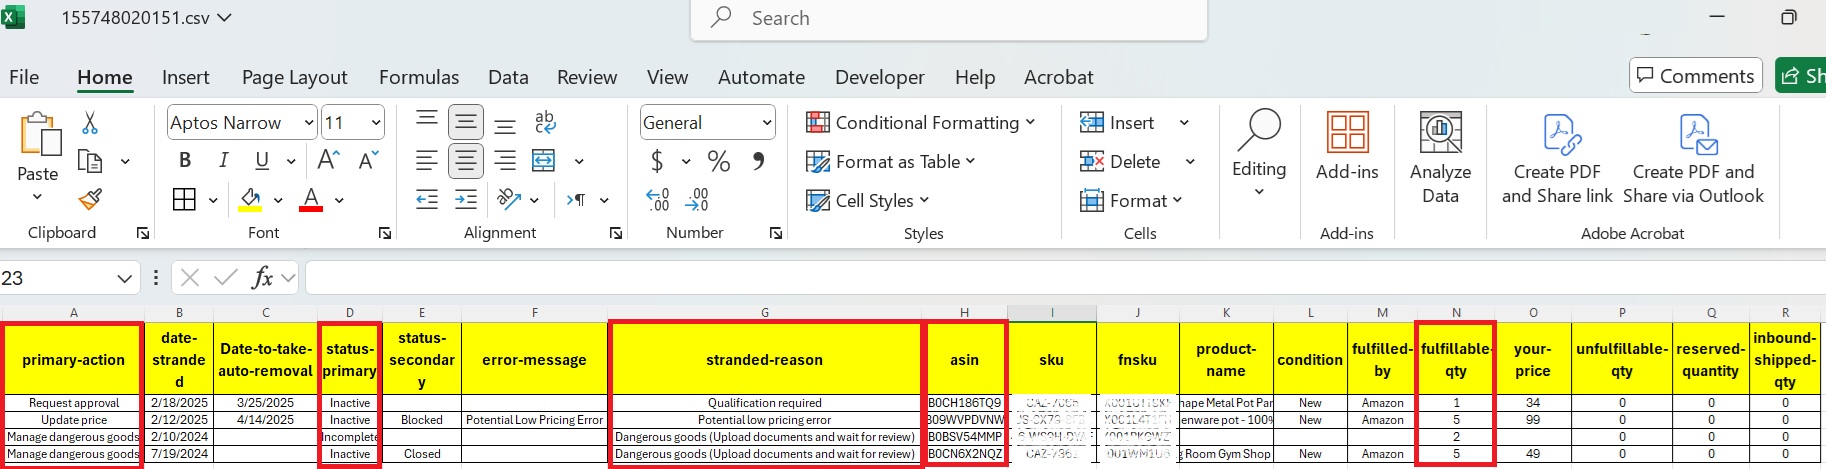1826x469 pixels.
Task: Click the Orientation text angle icon
Action: coord(509,199)
